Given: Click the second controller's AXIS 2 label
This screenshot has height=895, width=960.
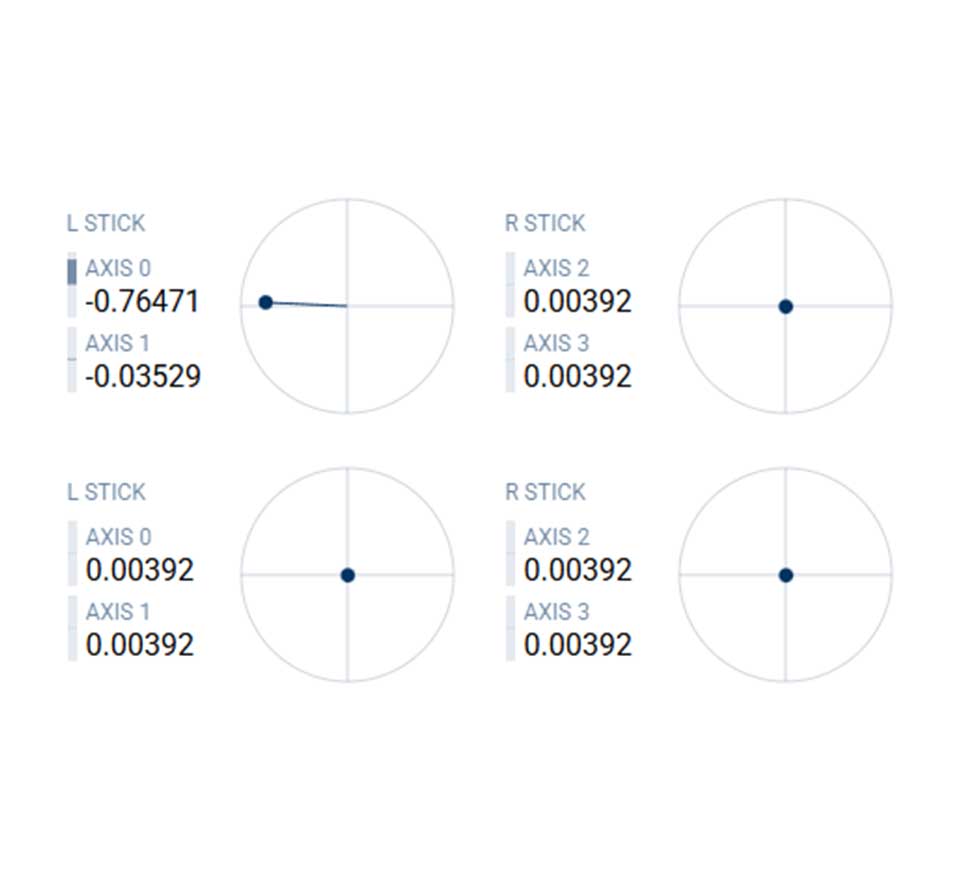Looking at the screenshot, I should (556, 537).
